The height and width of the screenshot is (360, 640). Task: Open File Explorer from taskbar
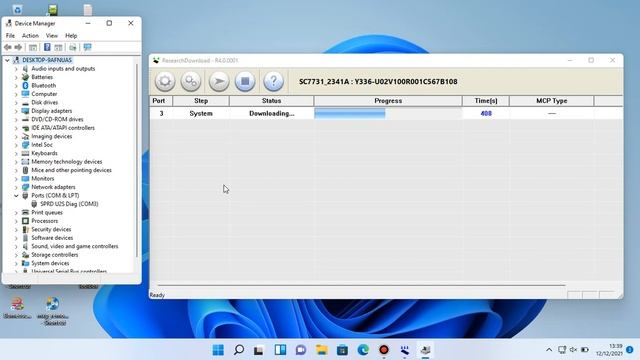tap(322, 350)
